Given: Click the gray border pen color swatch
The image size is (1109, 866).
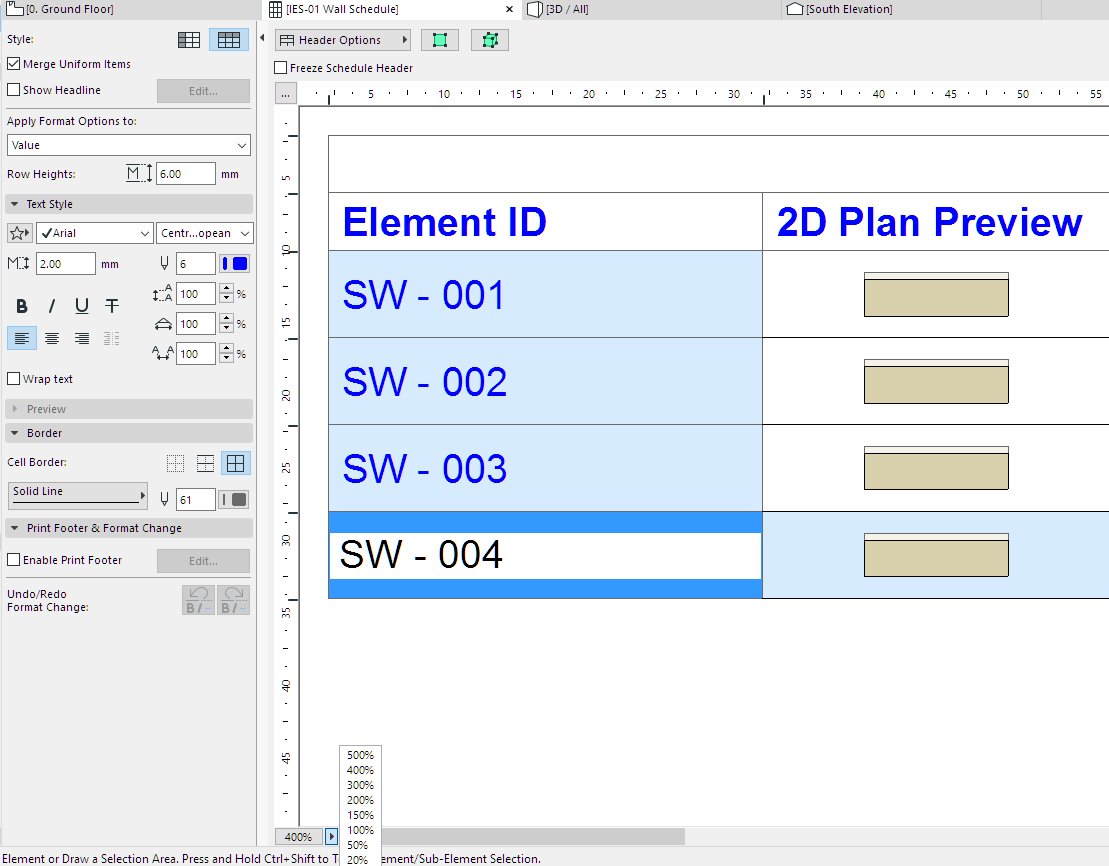Looking at the screenshot, I should click(x=233, y=500).
